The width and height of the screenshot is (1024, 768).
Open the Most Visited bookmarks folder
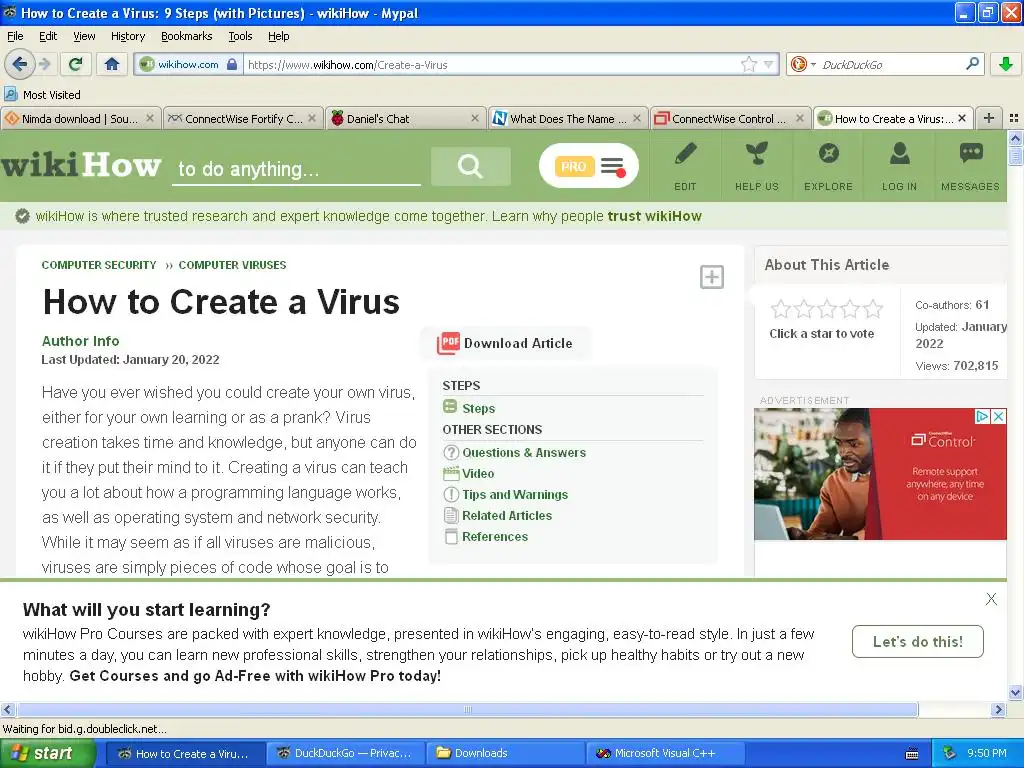pyautogui.click(x=42, y=95)
